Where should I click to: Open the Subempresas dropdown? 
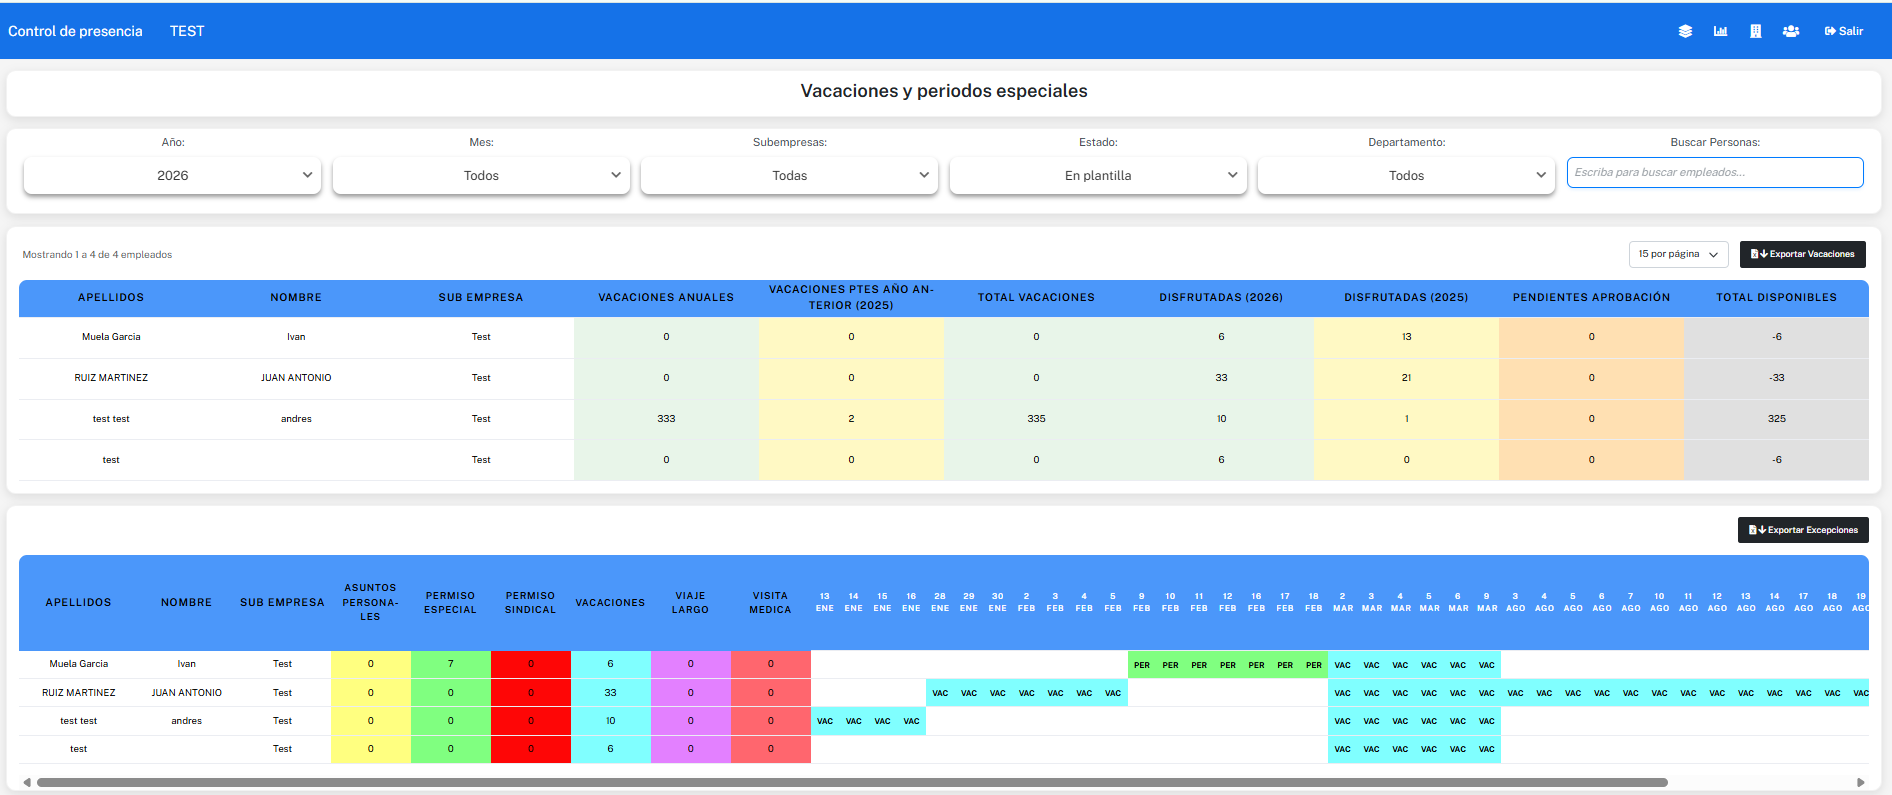pos(789,176)
